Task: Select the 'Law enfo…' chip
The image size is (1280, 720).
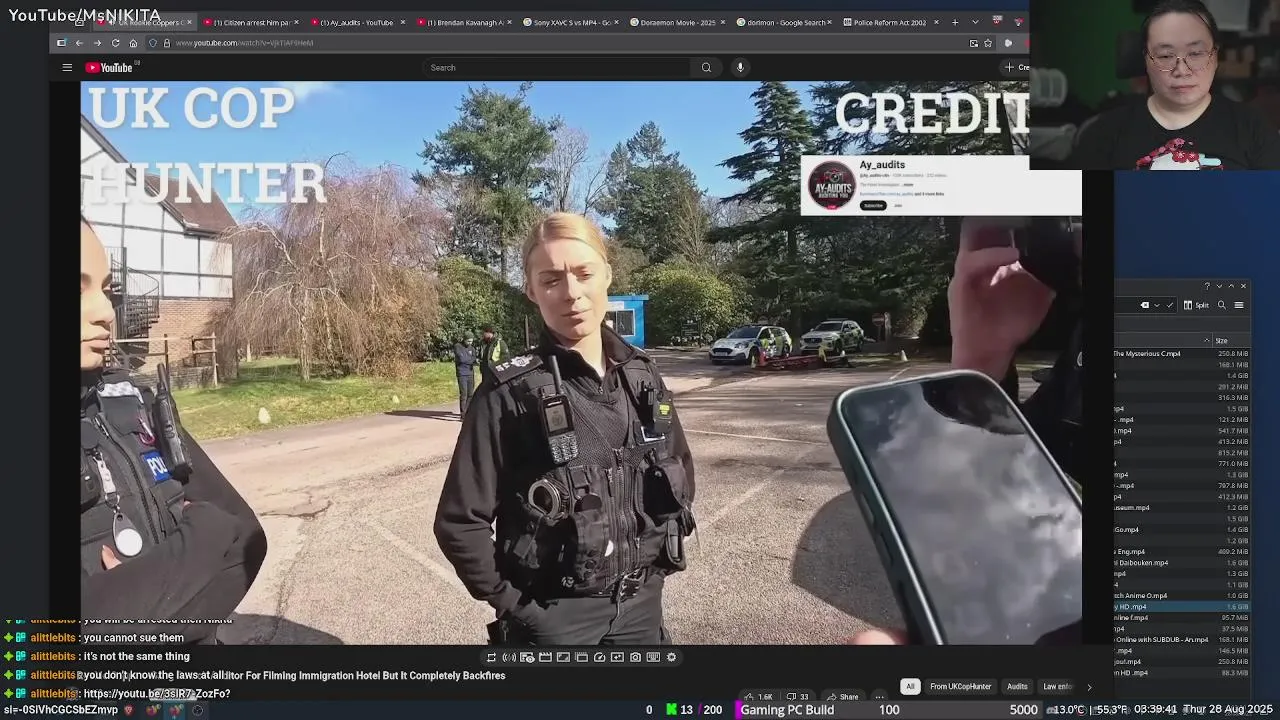Action: 1057,687
